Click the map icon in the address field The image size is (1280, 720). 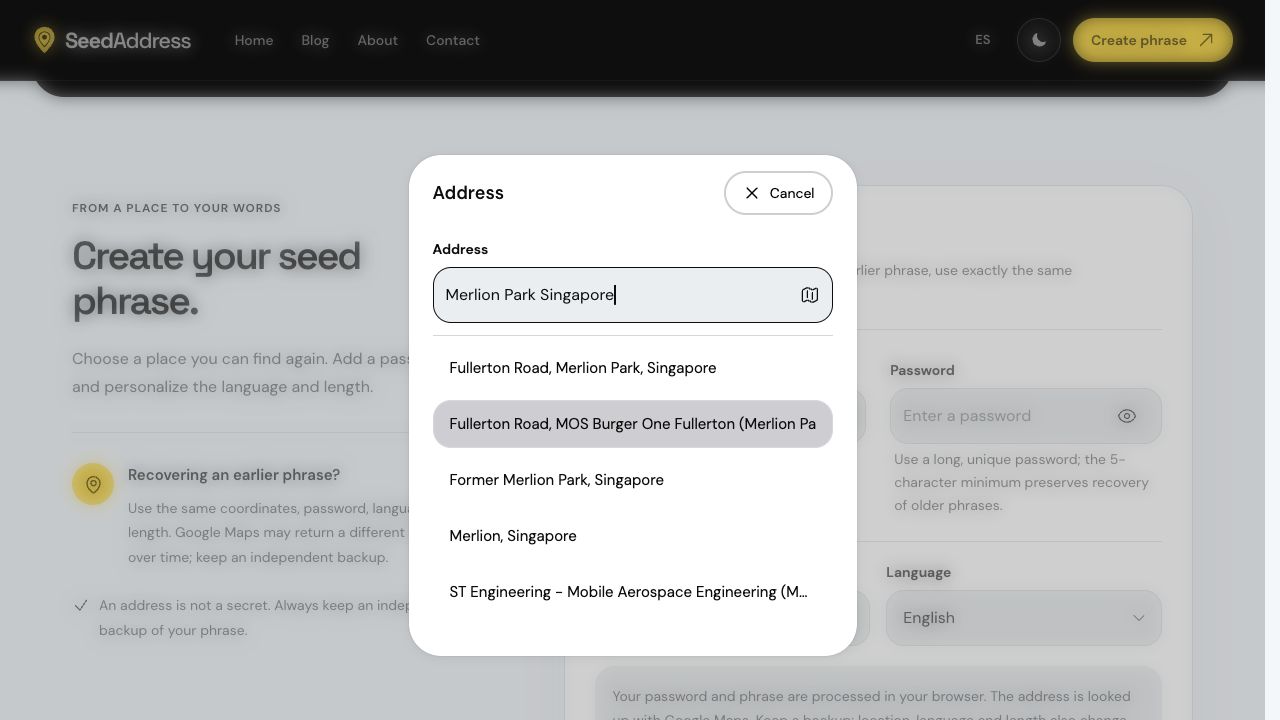coord(809,295)
